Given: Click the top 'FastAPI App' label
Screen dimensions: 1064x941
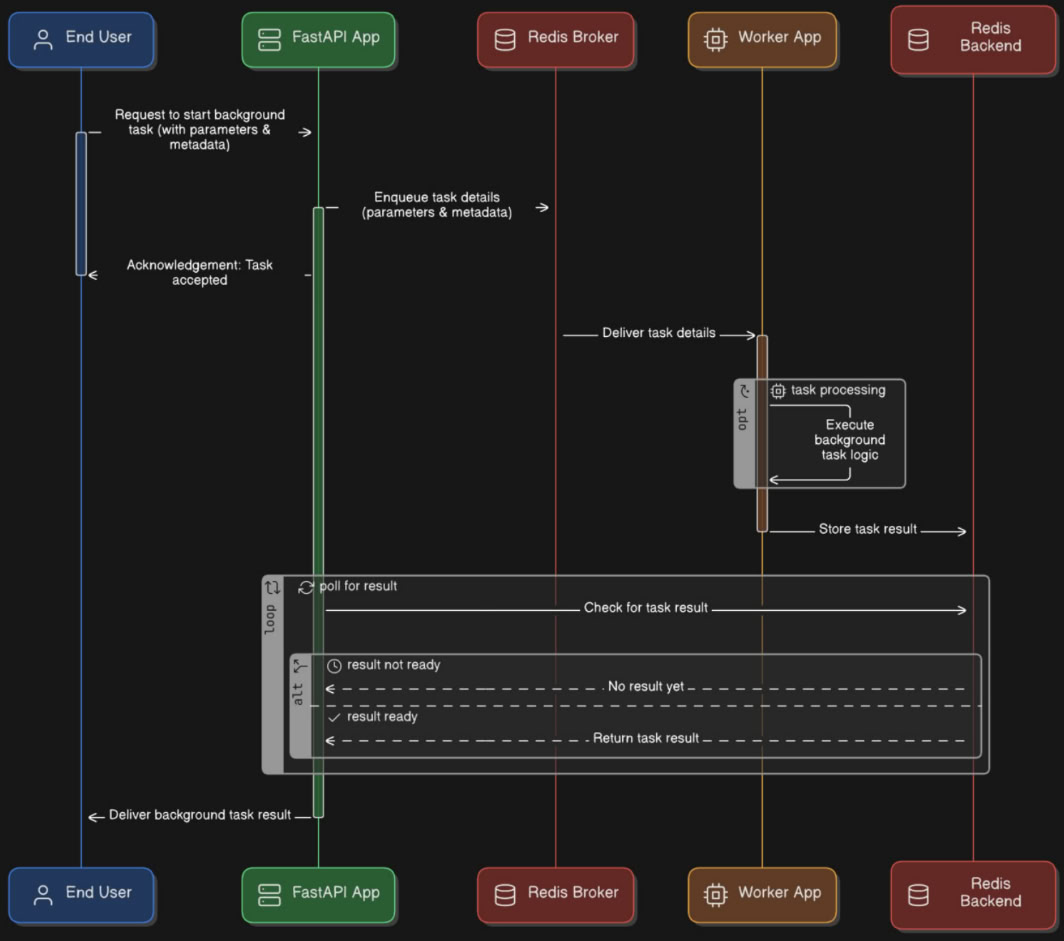Looking at the screenshot, I should coord(336,37).
